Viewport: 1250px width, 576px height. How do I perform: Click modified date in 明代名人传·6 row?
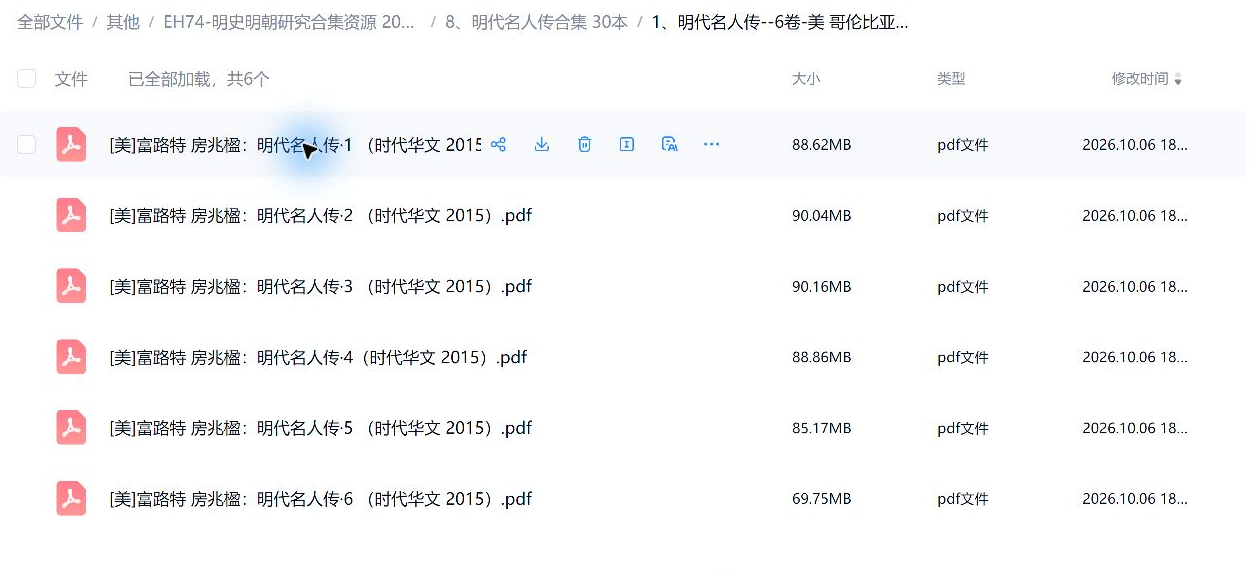point(1135,498)
